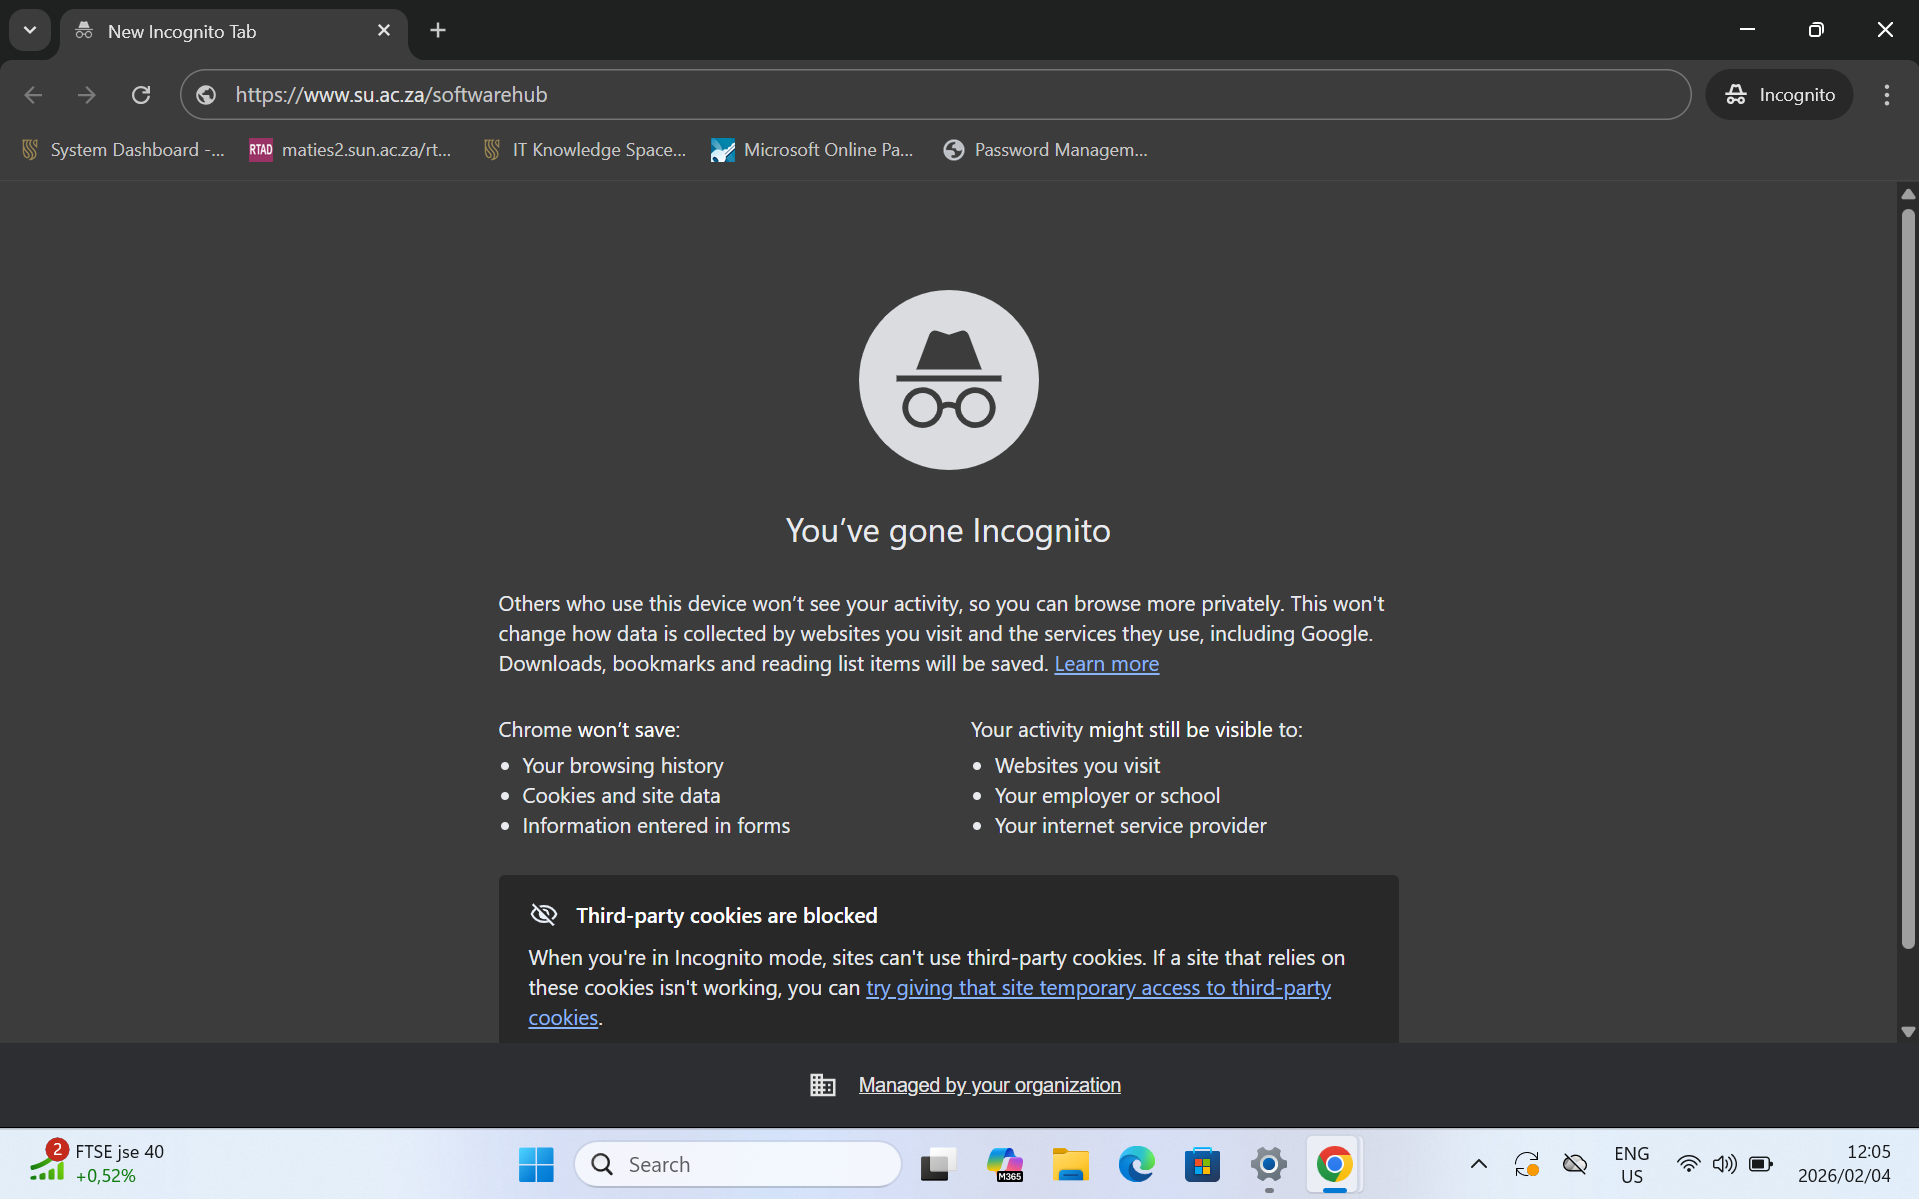
Task: Click the reload page icon
Action: coord(141,95)
